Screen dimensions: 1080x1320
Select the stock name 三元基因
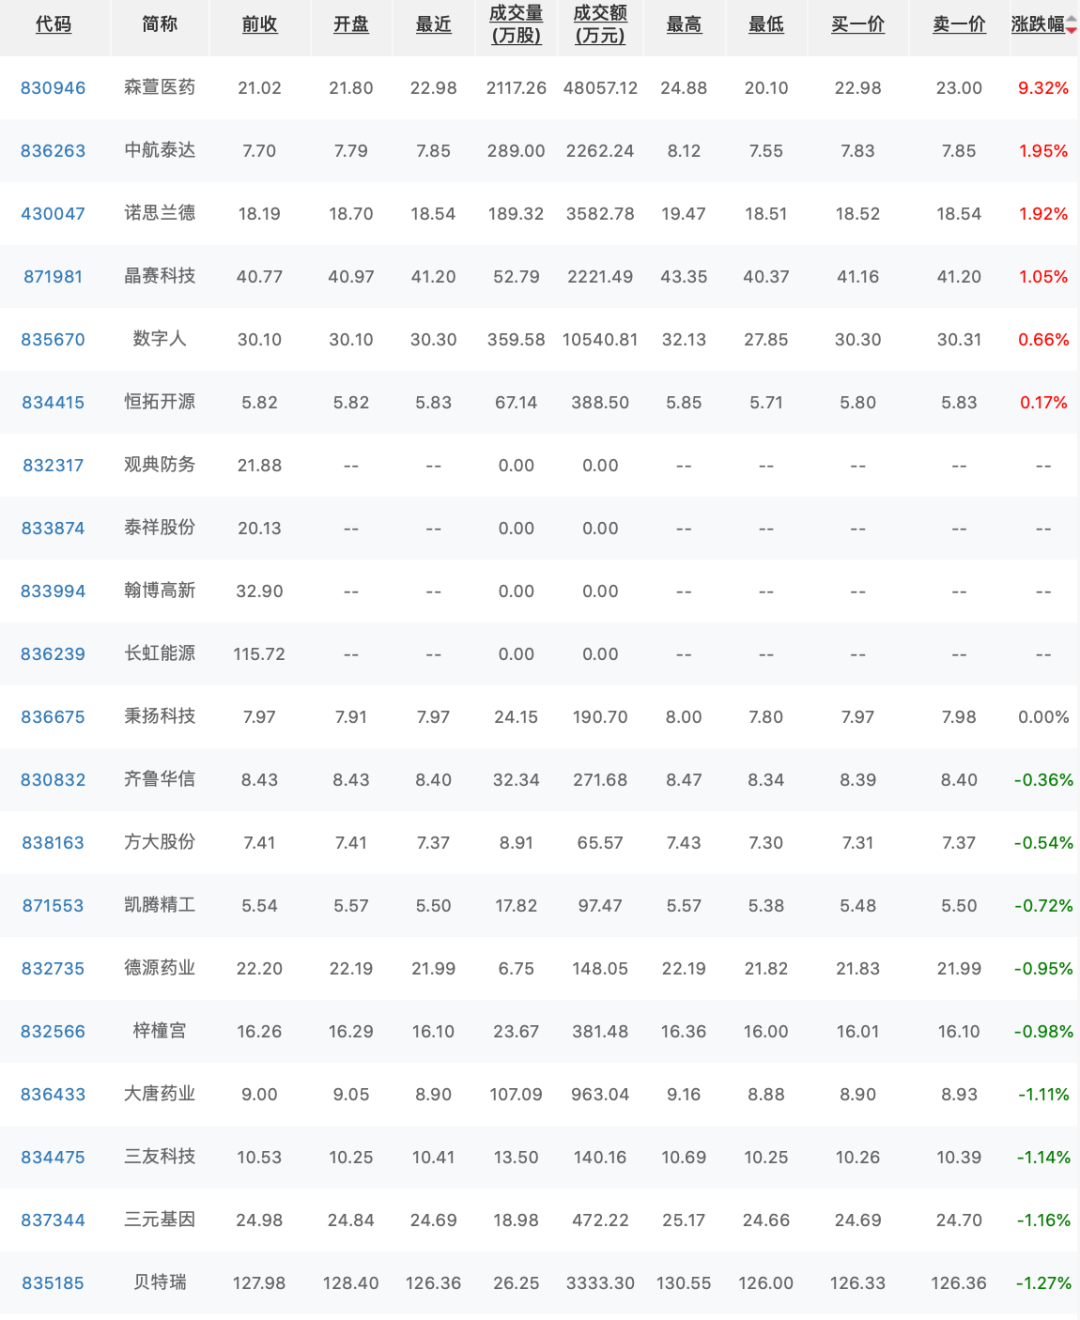[x=160, y=1221]
